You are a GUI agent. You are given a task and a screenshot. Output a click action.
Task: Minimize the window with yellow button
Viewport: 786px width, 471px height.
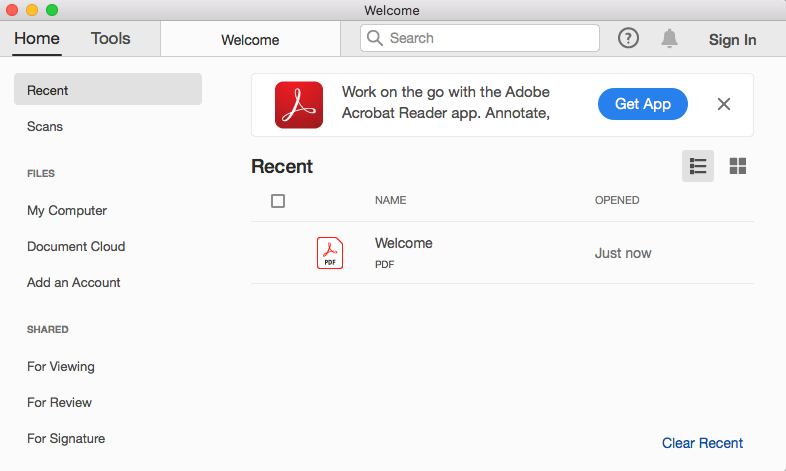32,10
